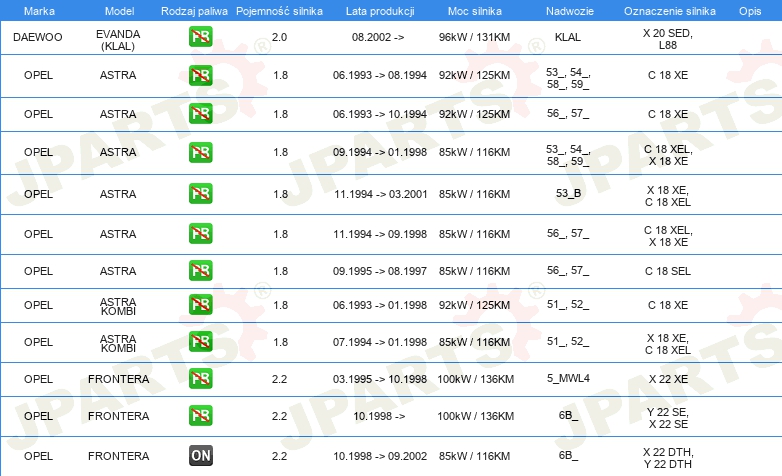Select the 11.1994 -> 09.1998 date cell
This screenshot has width=782, height=476.
(380, 234)
